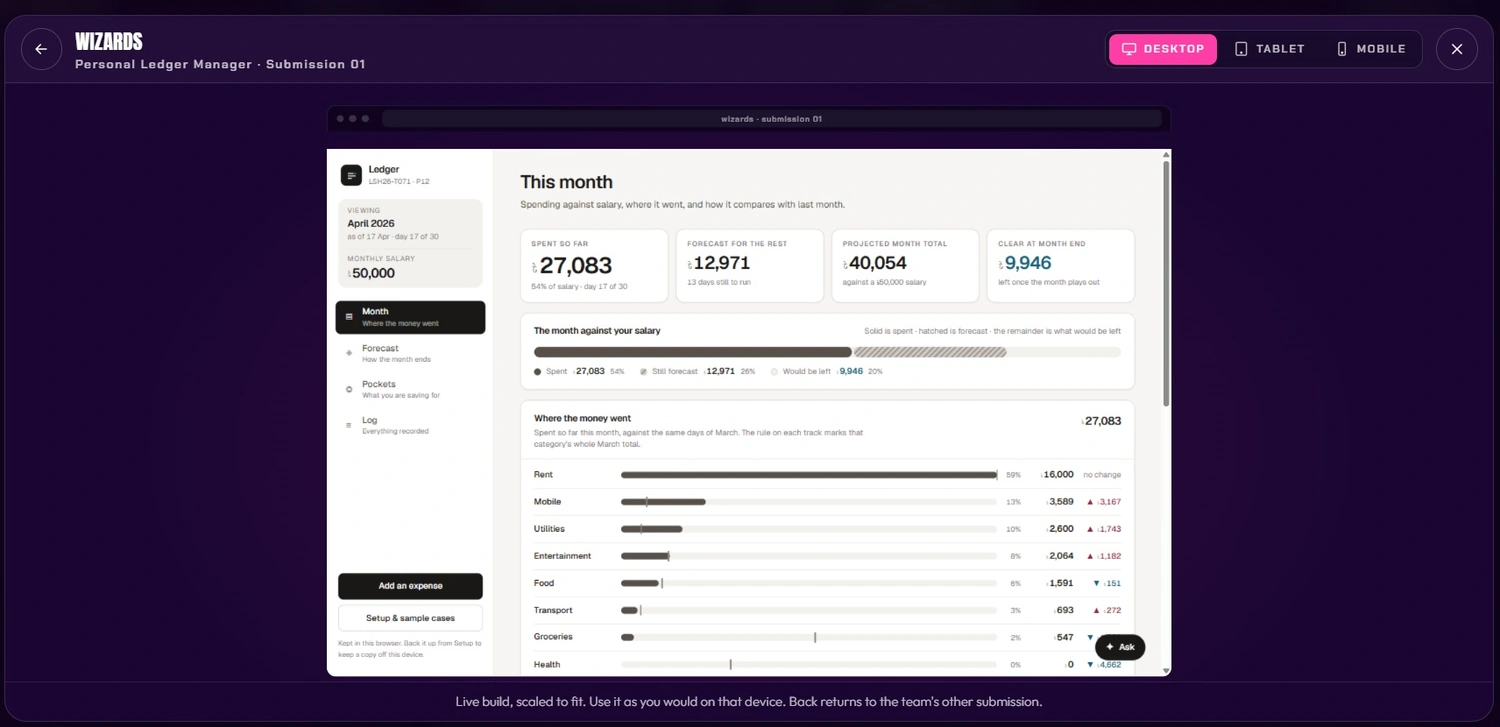This screenshot has width=1500, height=727.
Task: Click the Pockets sidebar icon
Action: click(x=349, y=389)
